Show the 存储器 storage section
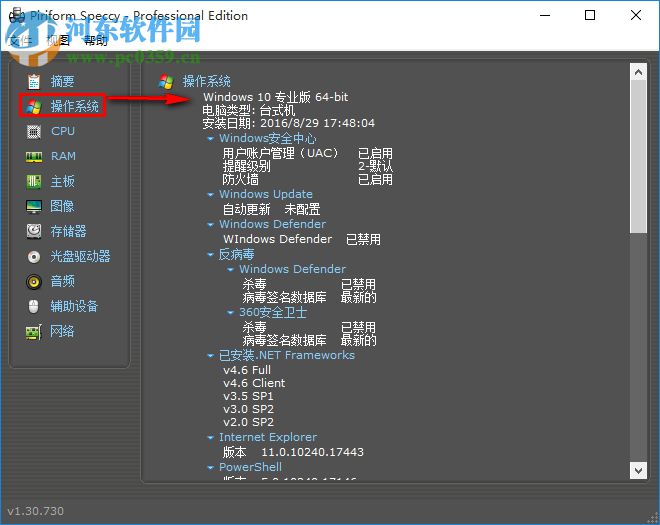This screenshot has height=525, width=660. coord(68,231)
